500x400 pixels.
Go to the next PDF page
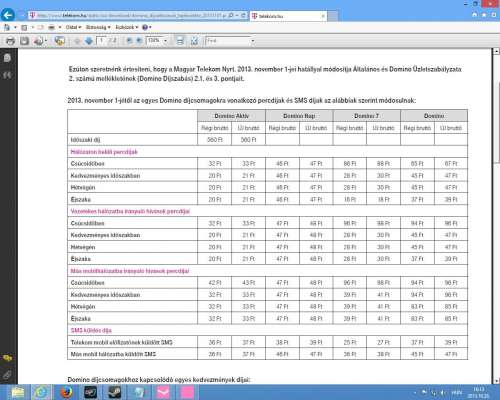tap(89, 41)
